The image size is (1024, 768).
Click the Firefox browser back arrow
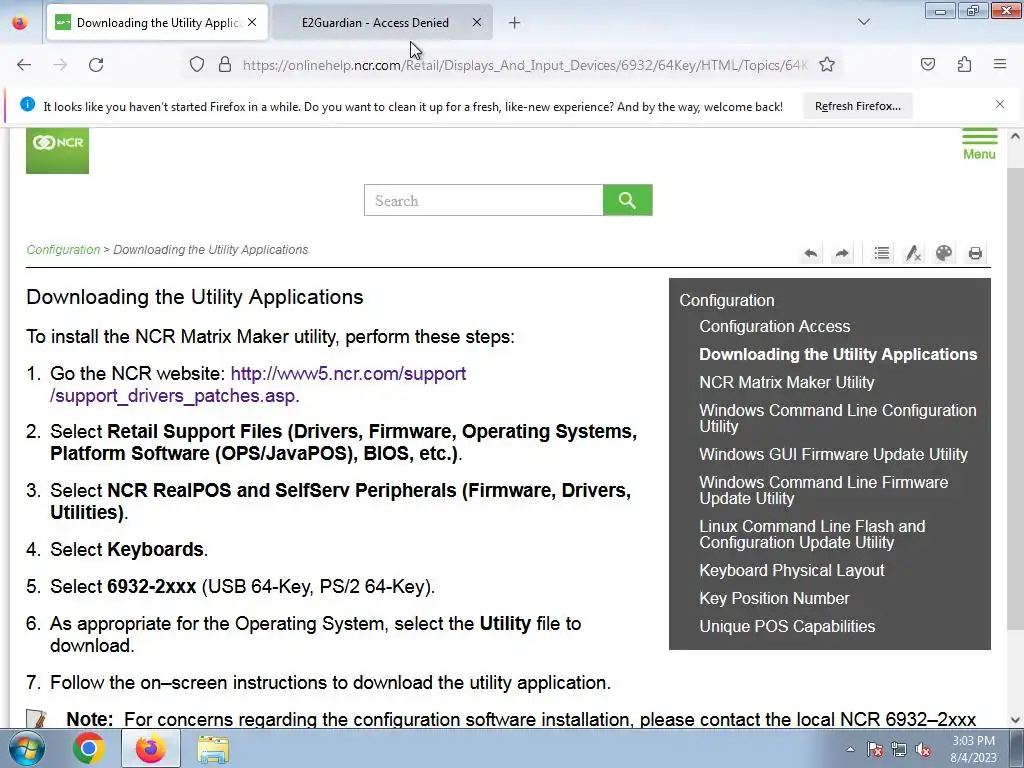24,65
